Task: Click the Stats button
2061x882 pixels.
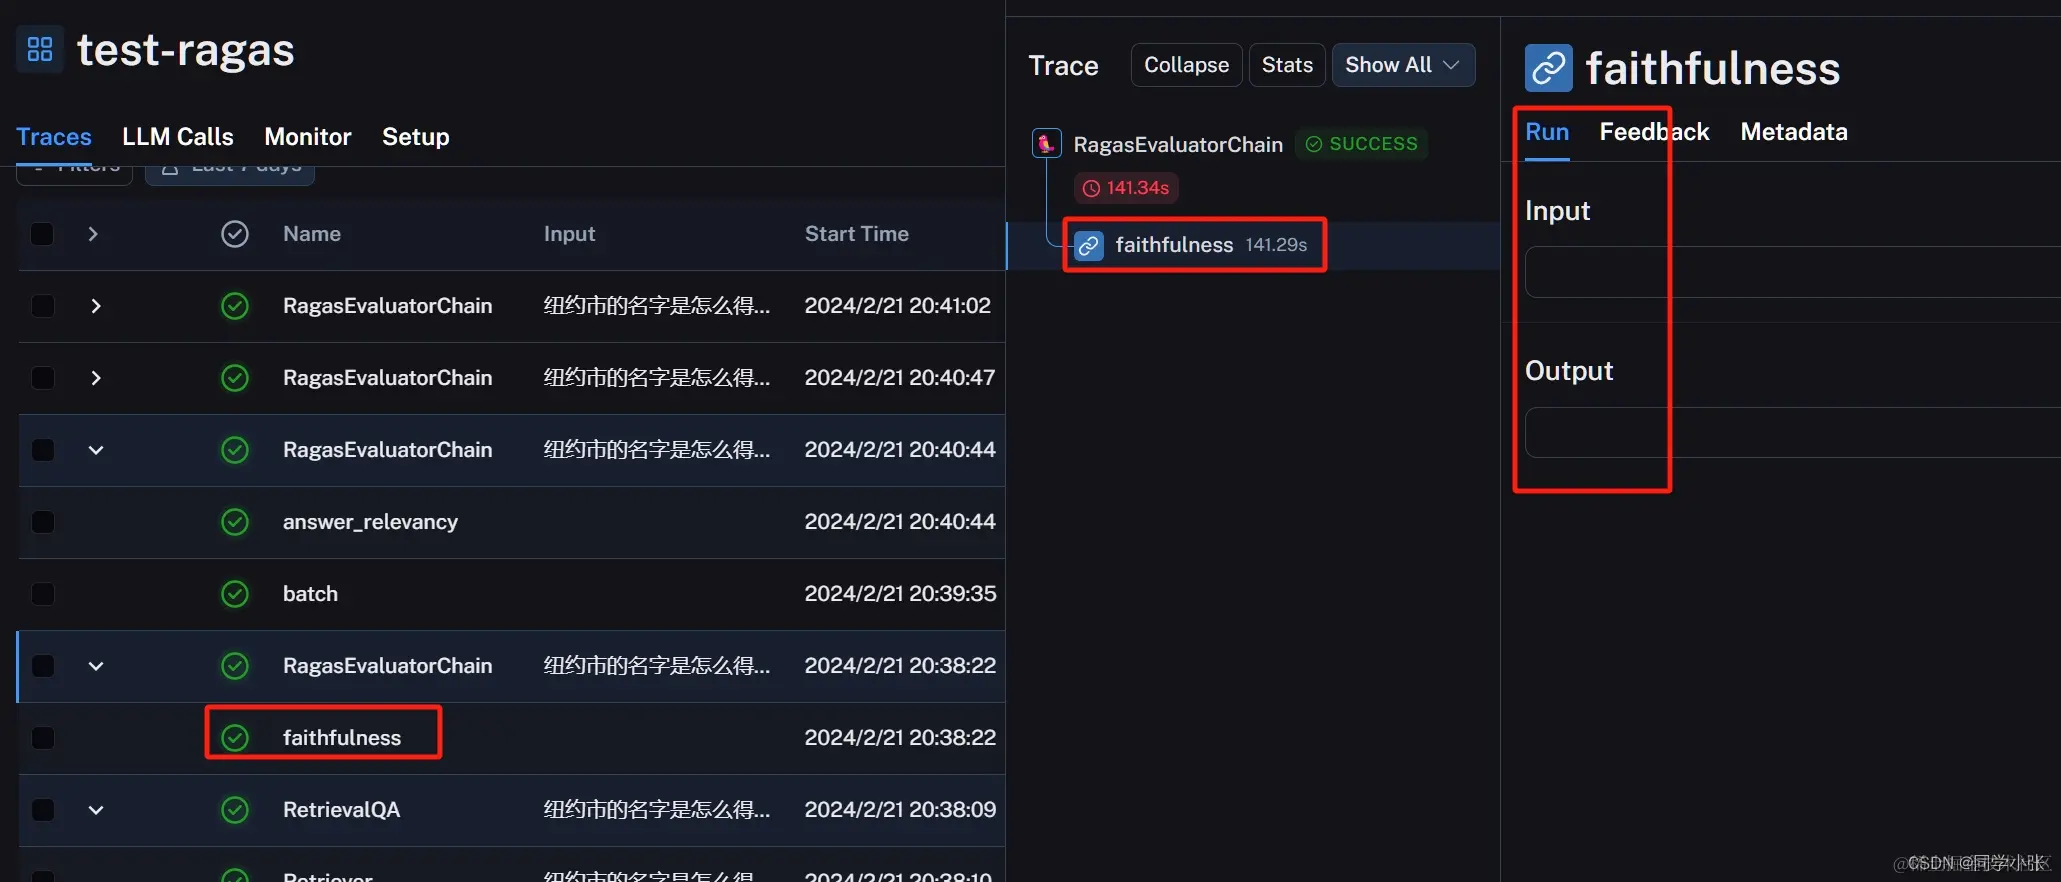Action: click(x=1287, y=65)
